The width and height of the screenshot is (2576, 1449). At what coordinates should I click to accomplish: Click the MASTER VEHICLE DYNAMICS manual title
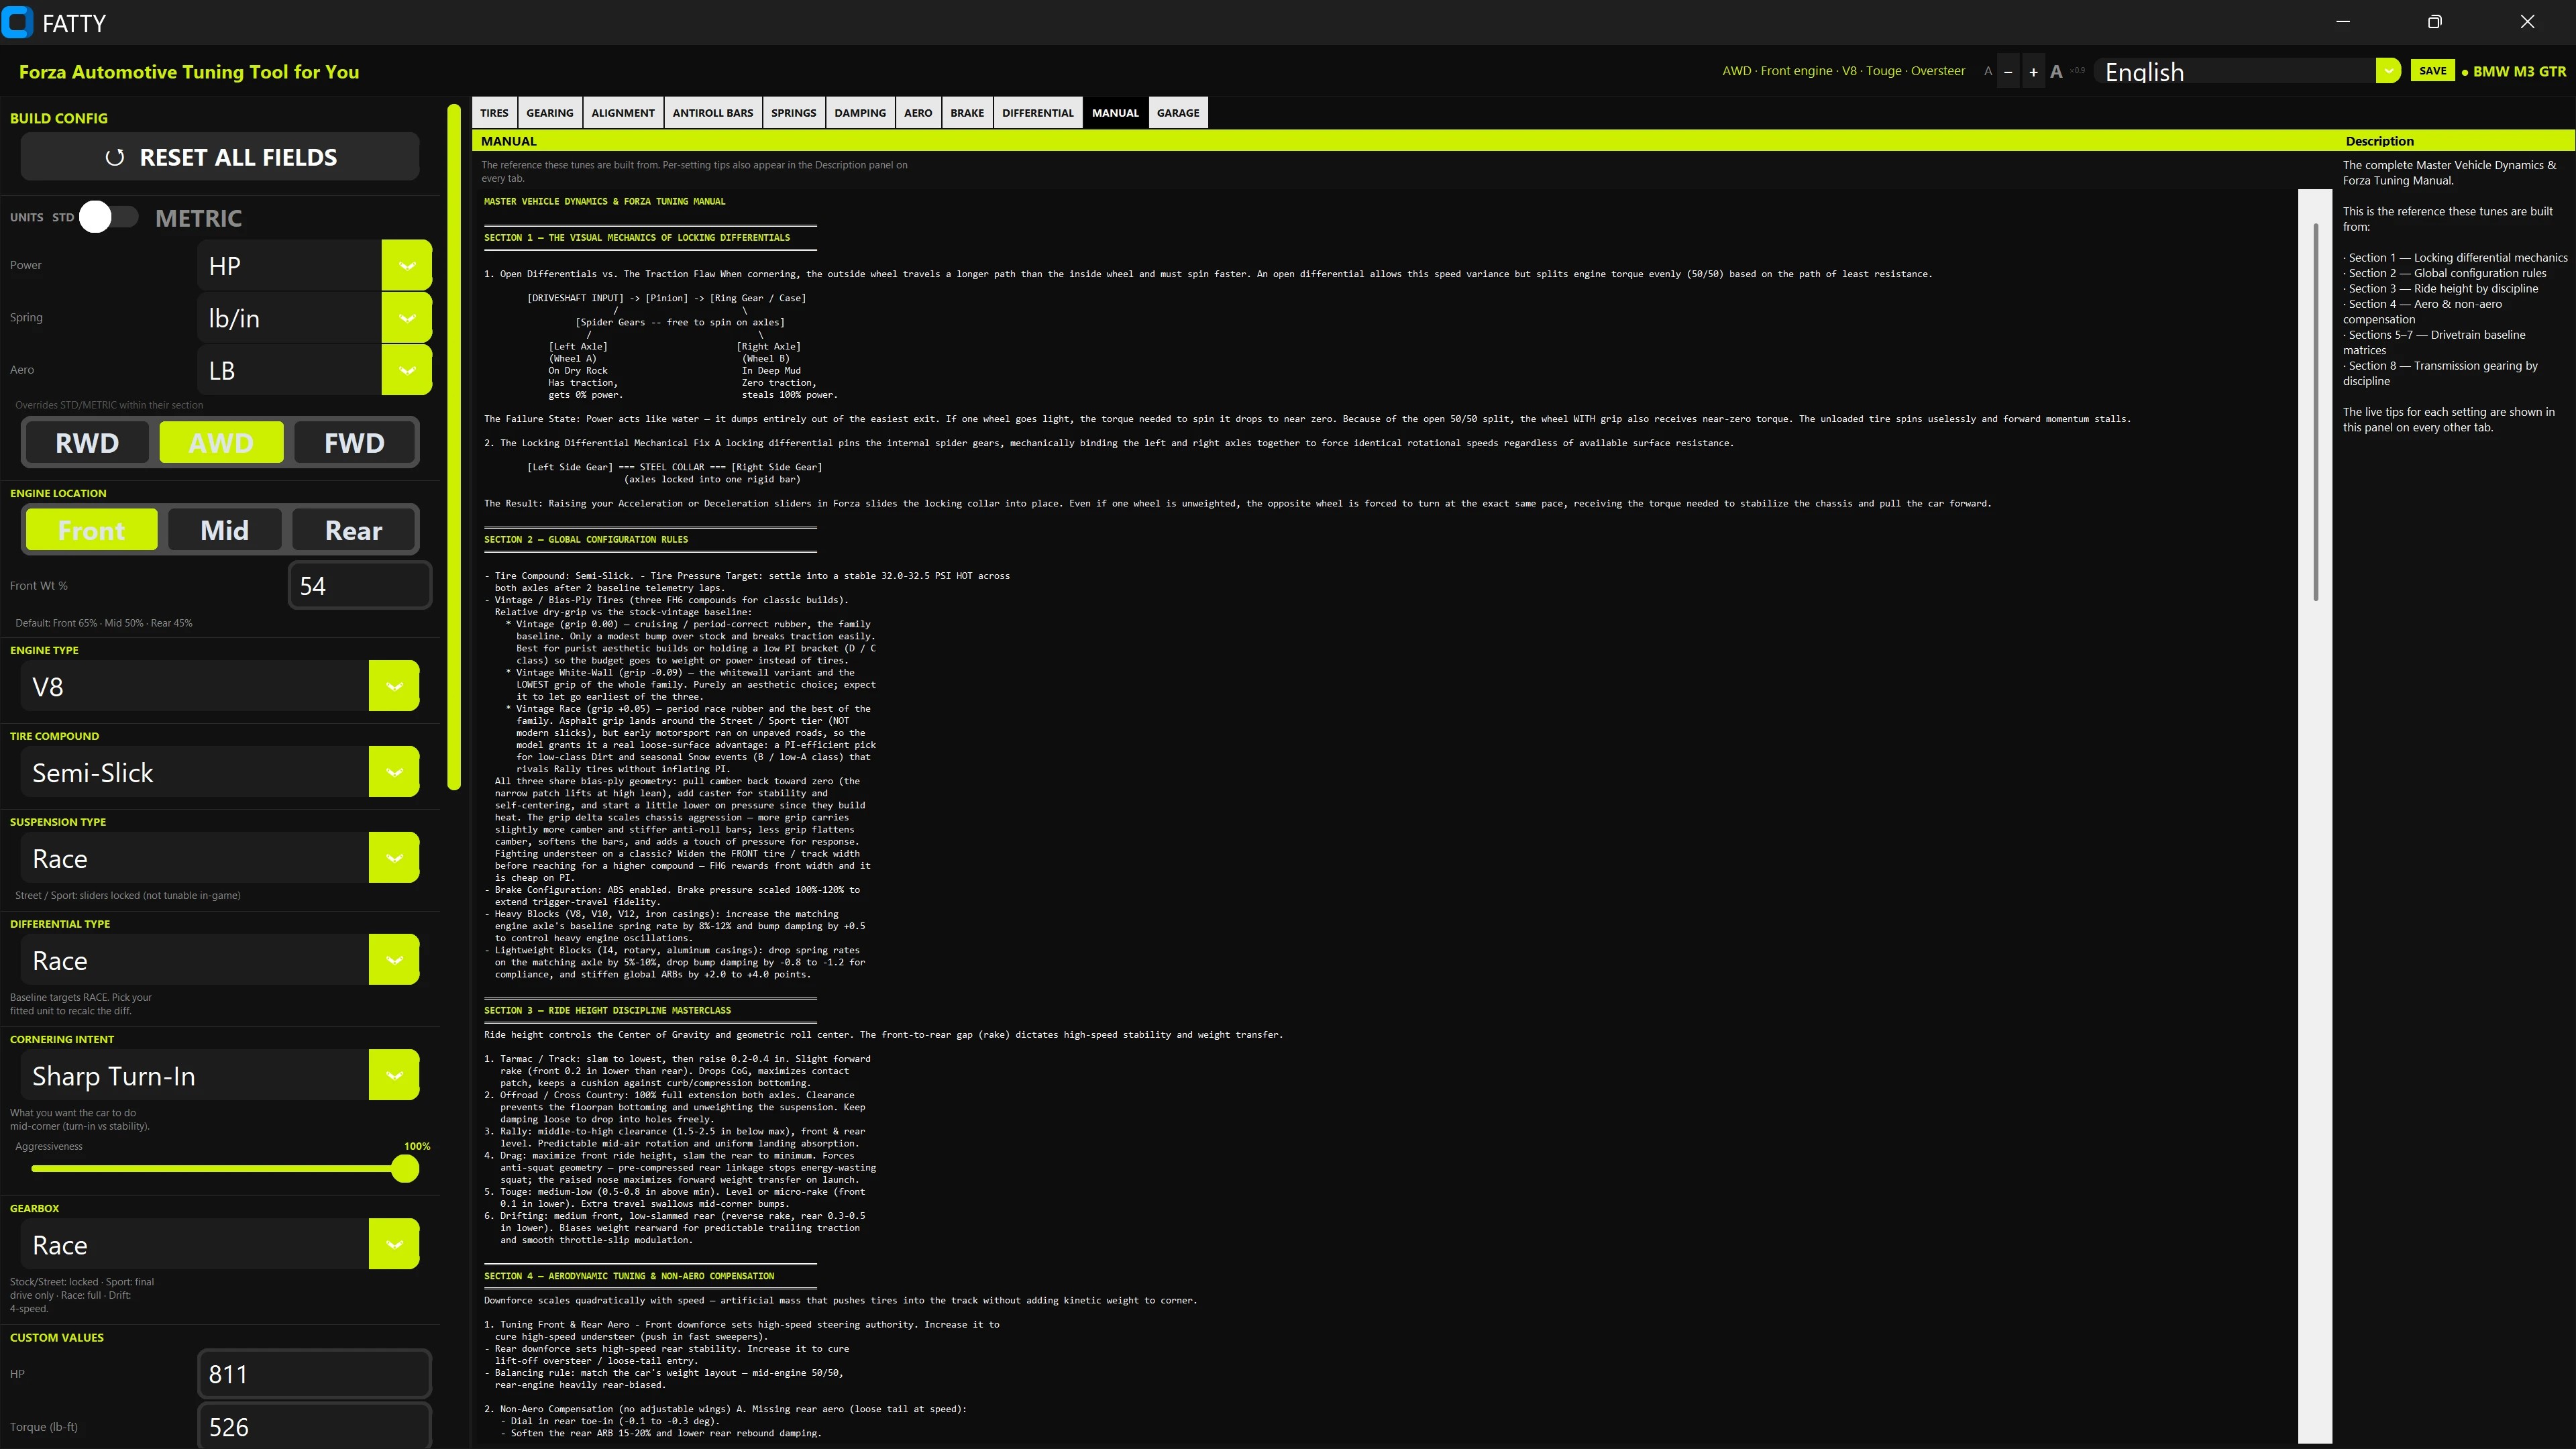point(605,201)
